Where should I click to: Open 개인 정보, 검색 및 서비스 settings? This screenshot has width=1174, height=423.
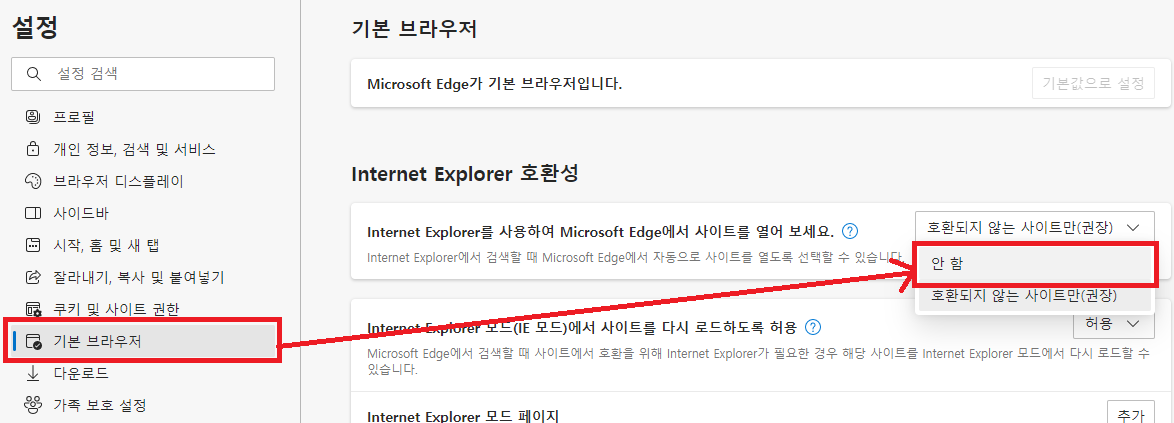pyautogui.click(x=135, y=149)
